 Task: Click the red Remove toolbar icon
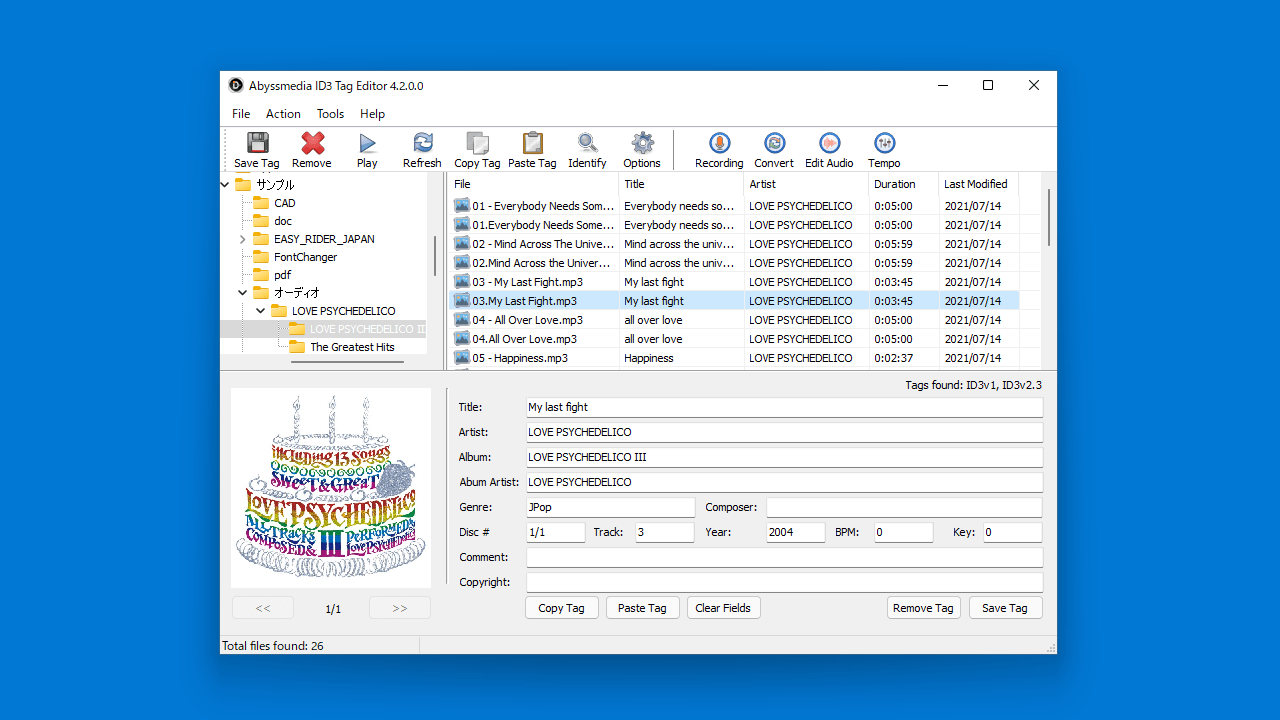point(312,143)
